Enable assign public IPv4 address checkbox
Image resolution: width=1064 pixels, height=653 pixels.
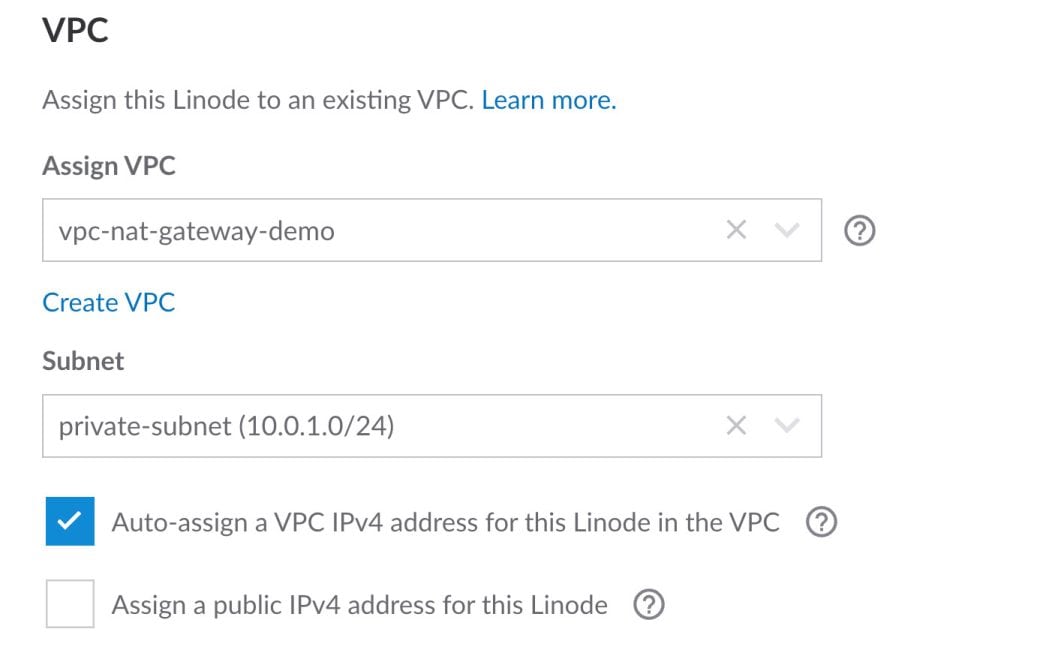point(70,604)
